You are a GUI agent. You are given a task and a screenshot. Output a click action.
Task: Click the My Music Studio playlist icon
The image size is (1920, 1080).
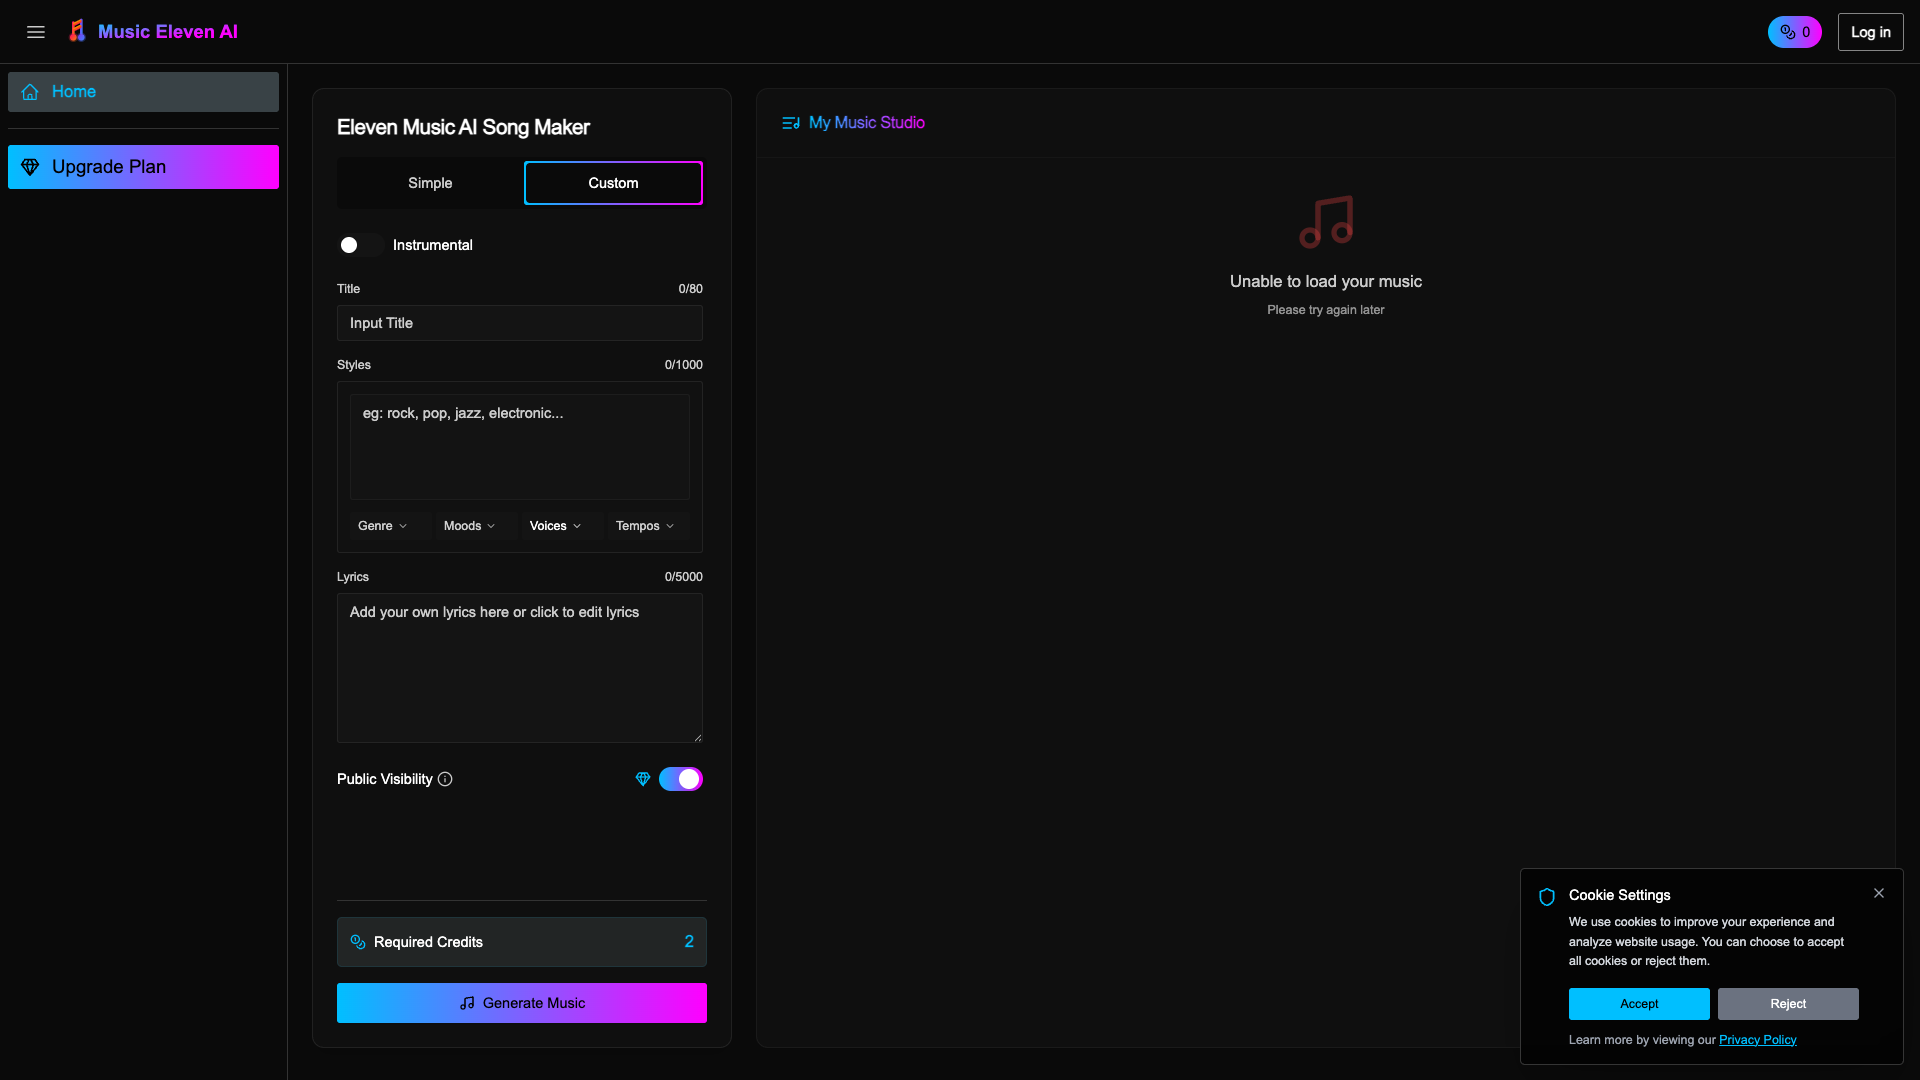(791, 123)
